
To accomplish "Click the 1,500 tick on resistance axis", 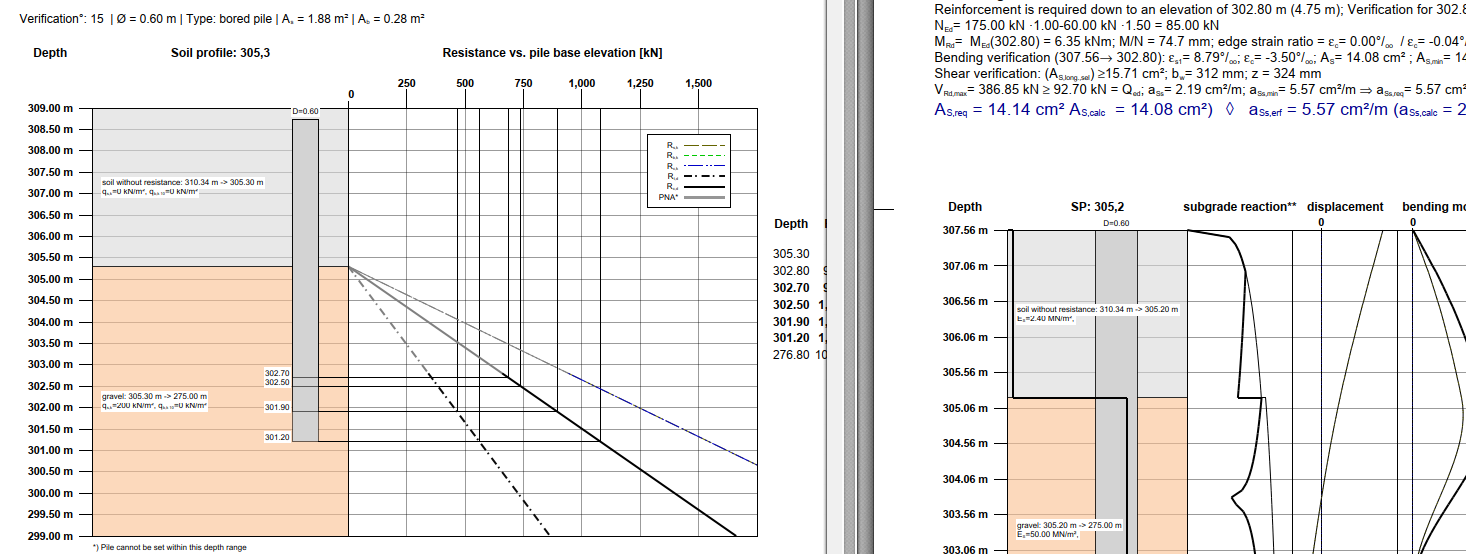I will click(698, 84).
